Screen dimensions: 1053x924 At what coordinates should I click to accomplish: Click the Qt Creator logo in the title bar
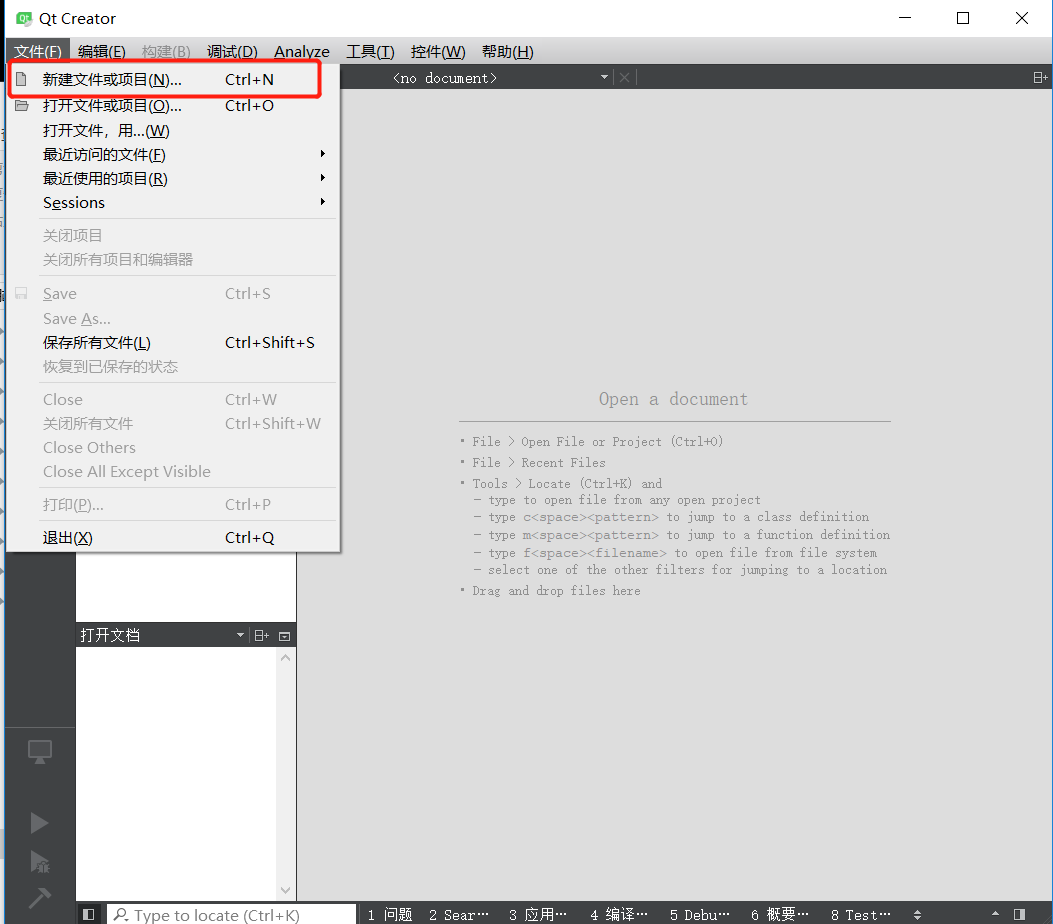(x=24, y=18)
